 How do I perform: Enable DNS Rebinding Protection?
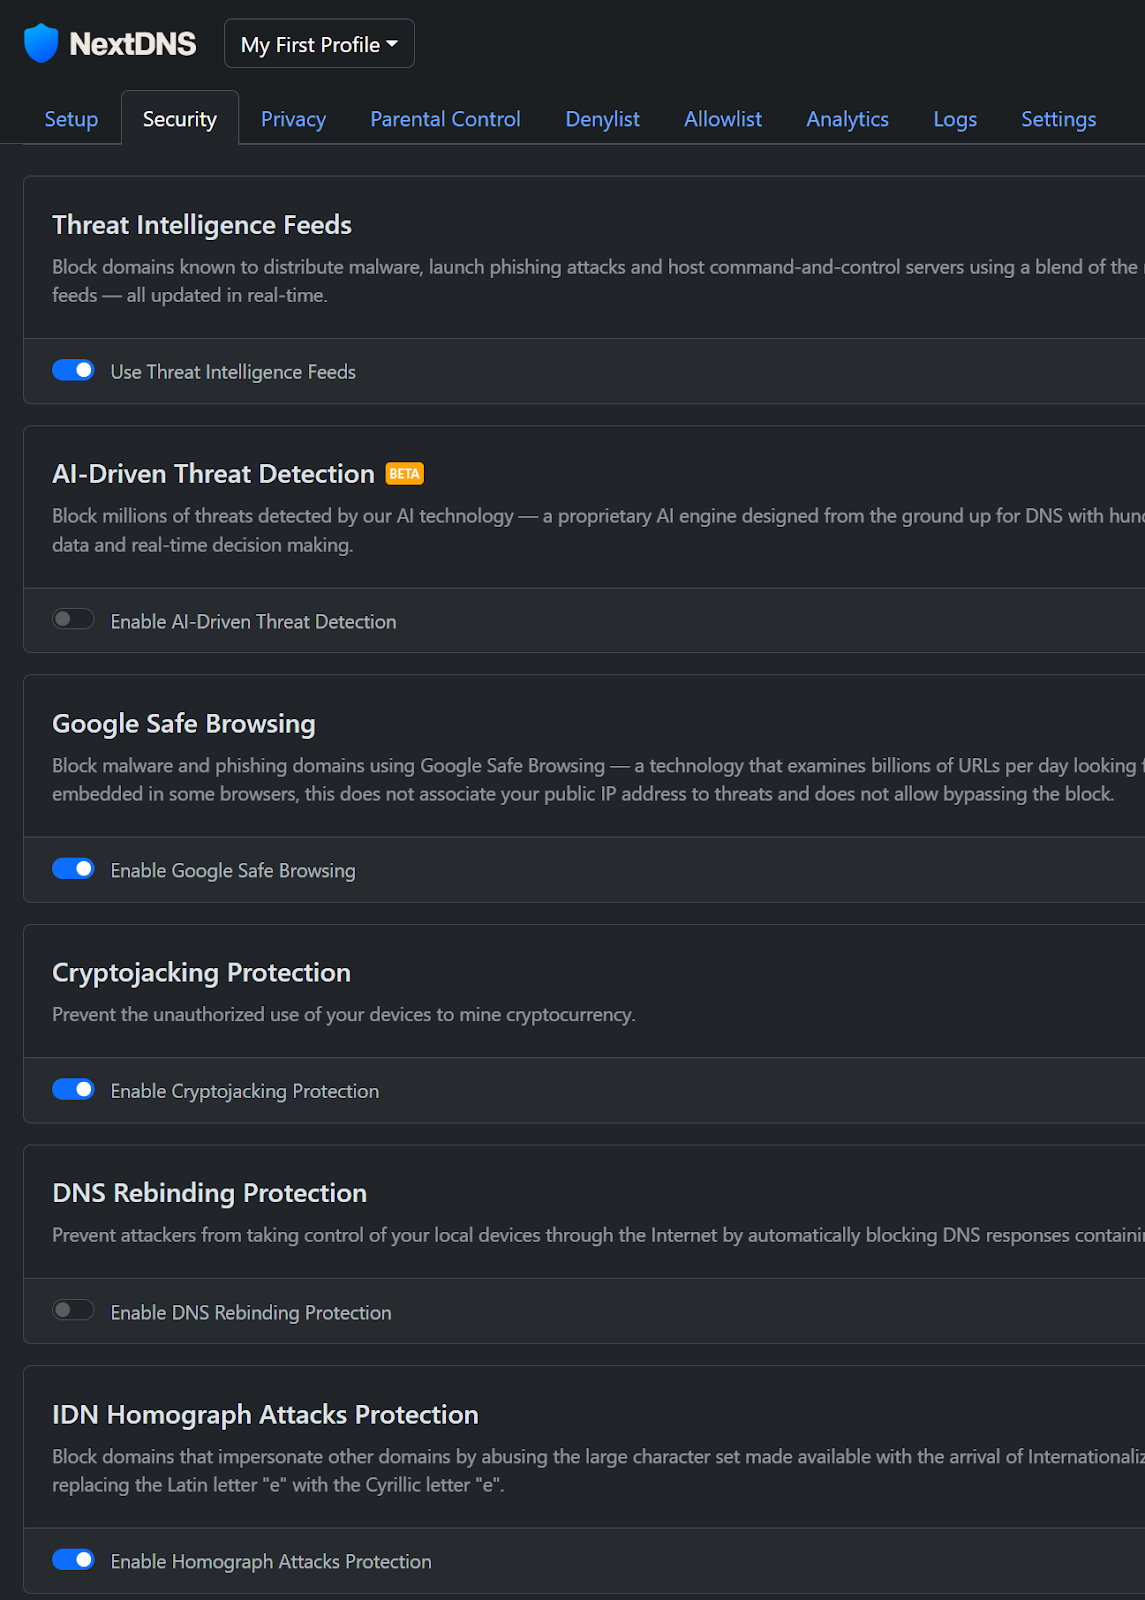73,1309
